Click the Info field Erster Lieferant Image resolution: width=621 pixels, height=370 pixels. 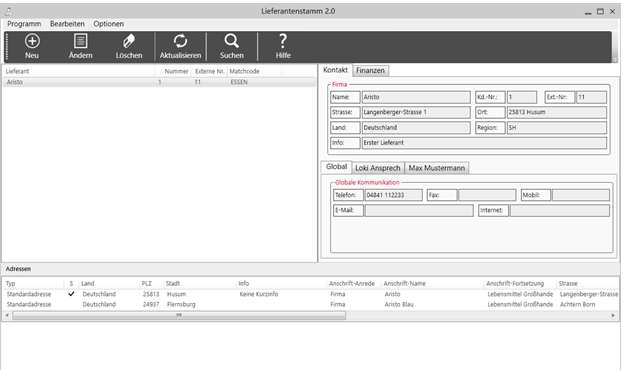[484, 143]
